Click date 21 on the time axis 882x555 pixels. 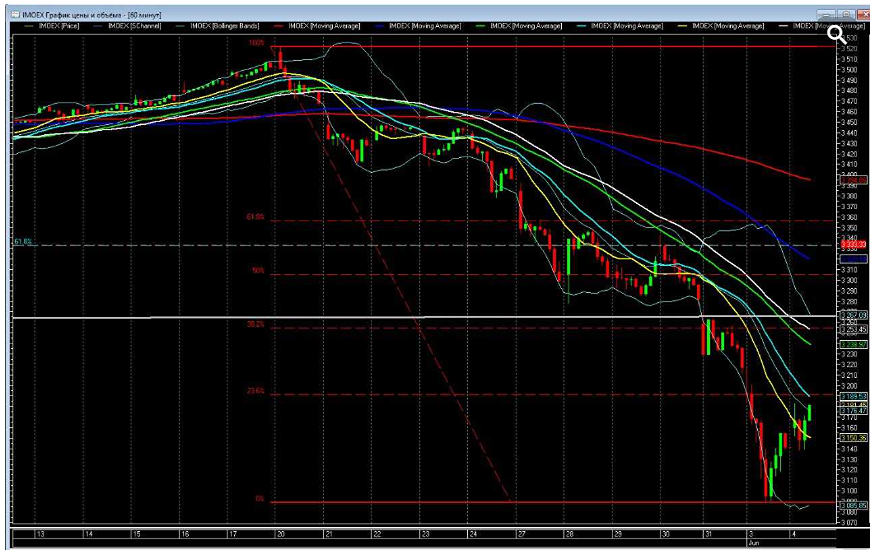(x=330, y=534)
